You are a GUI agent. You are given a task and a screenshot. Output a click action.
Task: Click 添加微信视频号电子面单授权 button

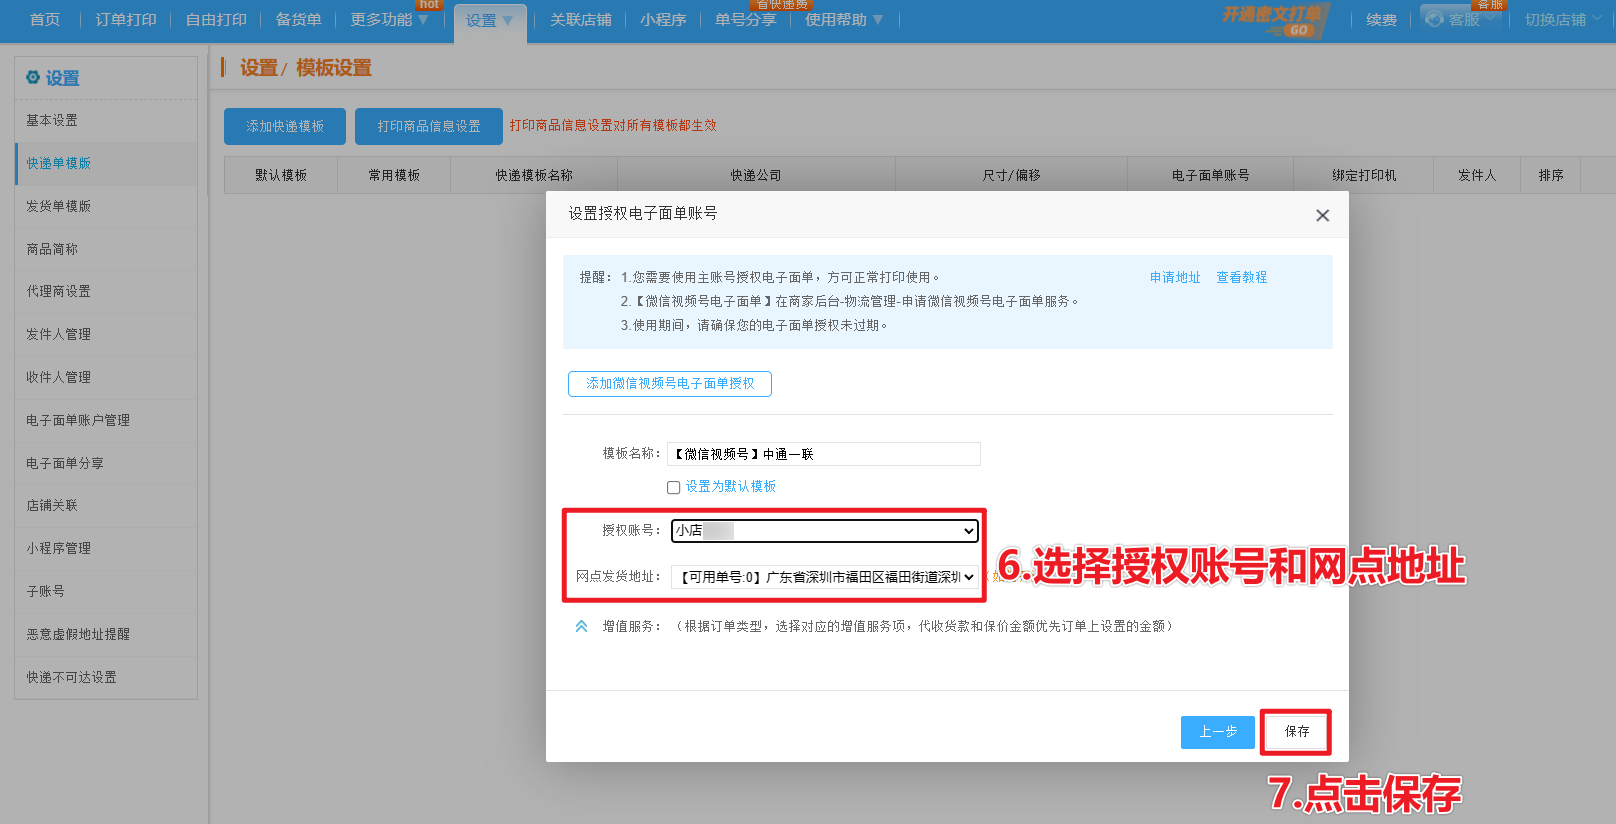(x=670, y=384)
